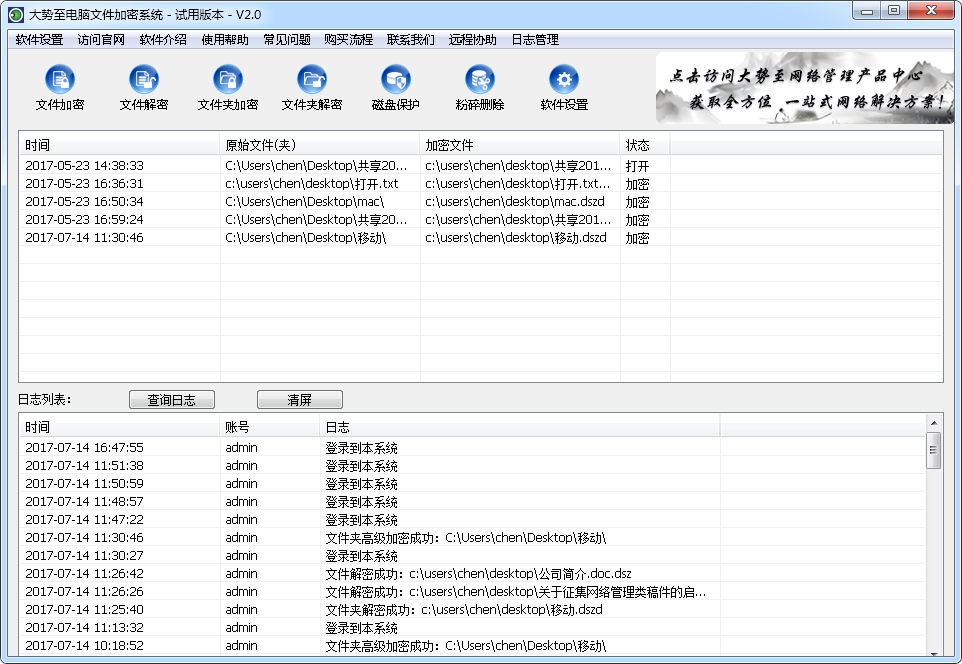Select the 文件解密 (file decrypt) tool

click(143, 85)
